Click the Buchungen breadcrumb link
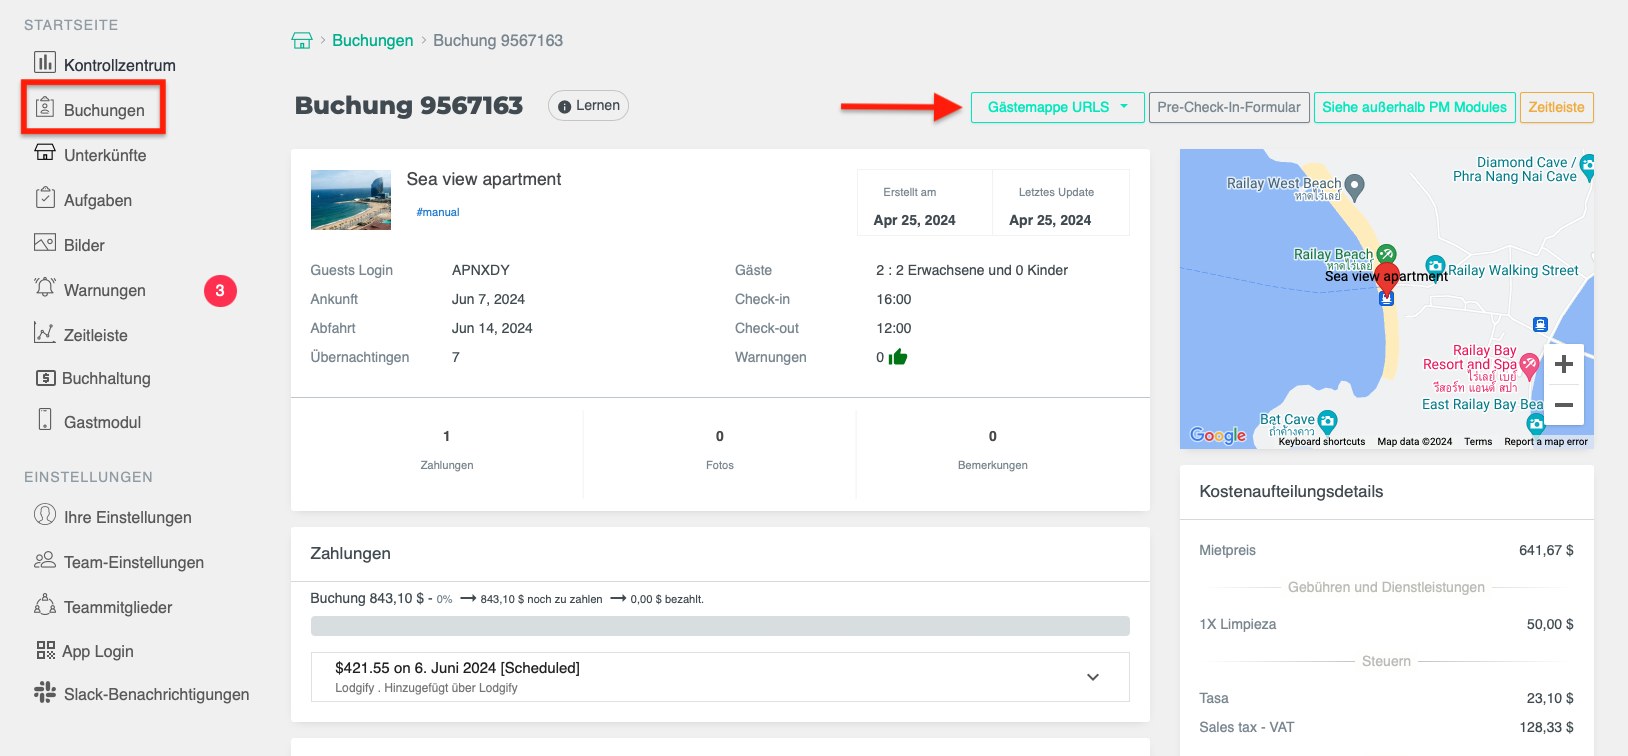Viewport: 1628px width, 756px height. [x=372, y=41]
